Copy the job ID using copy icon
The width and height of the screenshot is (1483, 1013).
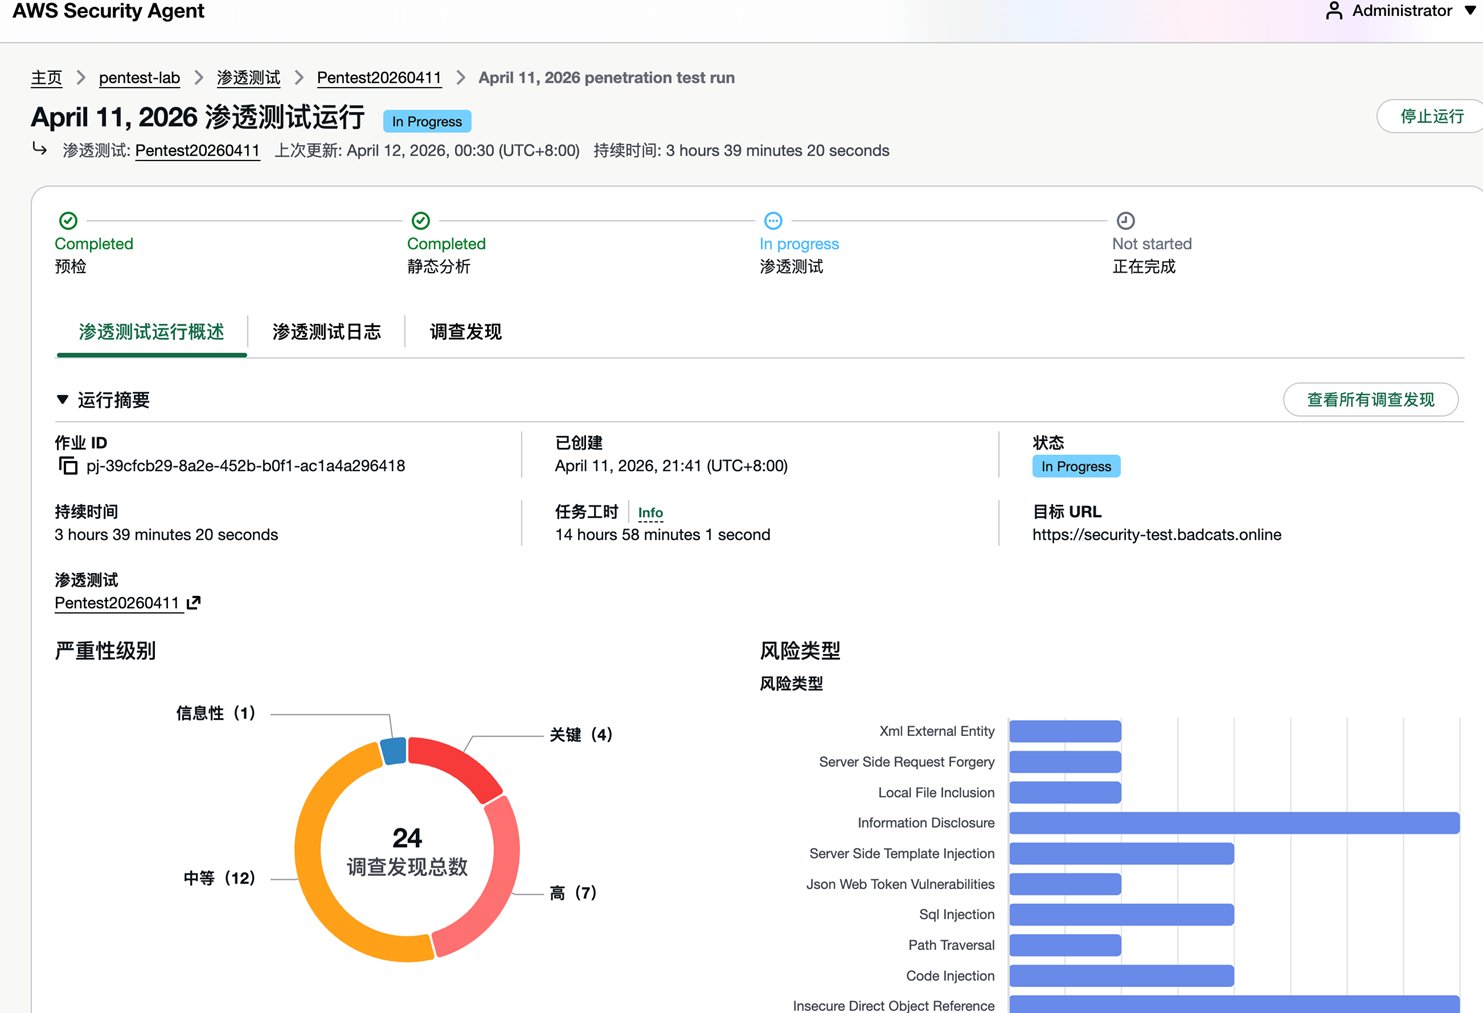coord(68,466)
